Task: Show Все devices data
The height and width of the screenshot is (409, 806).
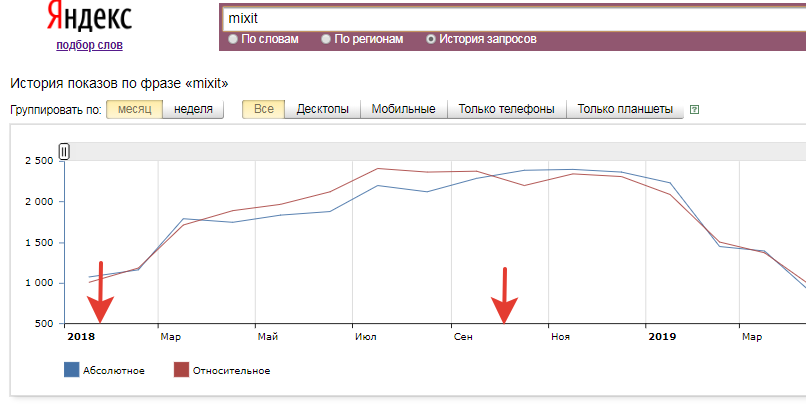Action: (264, 109)
